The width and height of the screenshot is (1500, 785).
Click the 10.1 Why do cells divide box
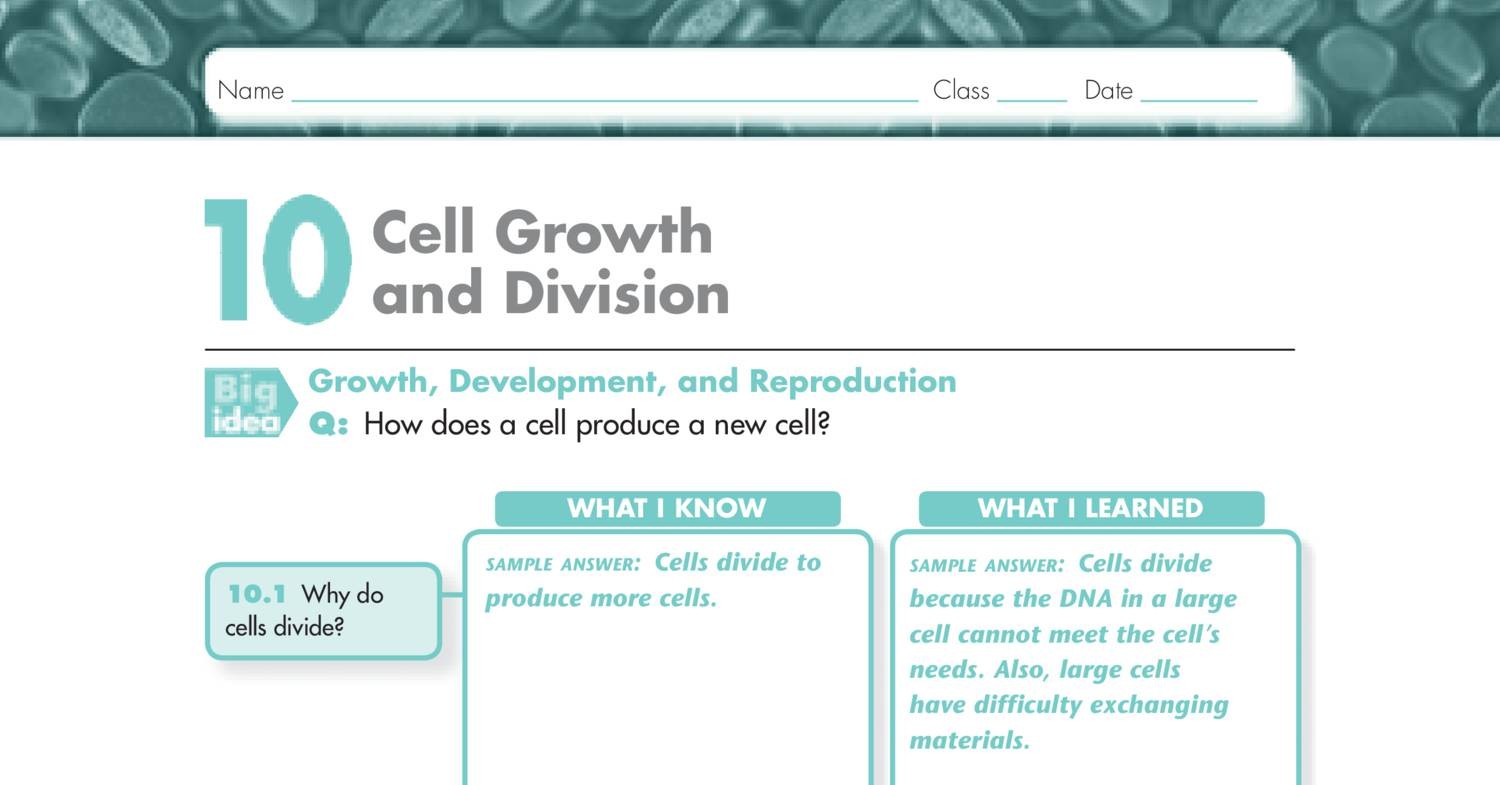(323, 611)
